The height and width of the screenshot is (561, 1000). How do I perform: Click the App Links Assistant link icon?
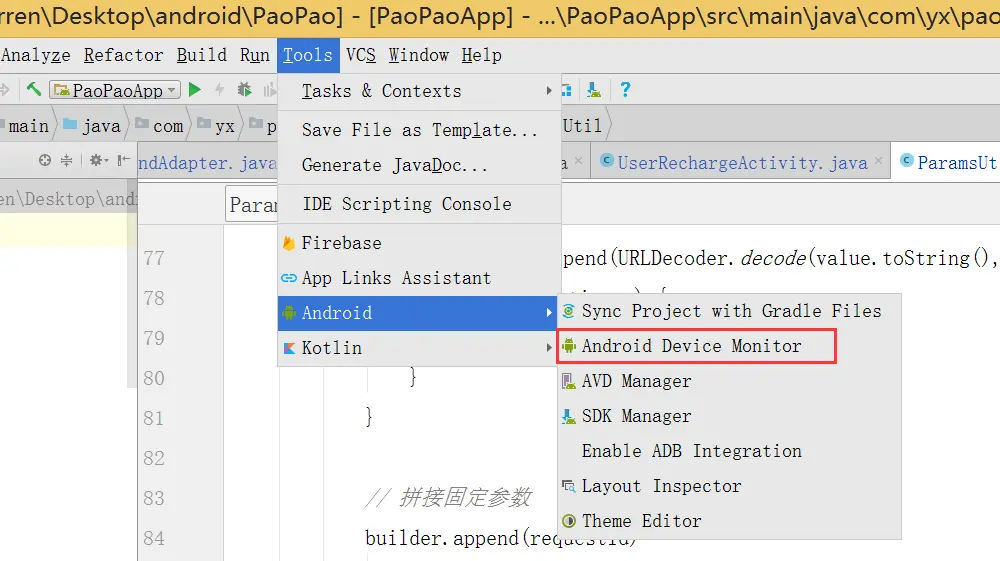pyautogui.click(x=289, y=278)
